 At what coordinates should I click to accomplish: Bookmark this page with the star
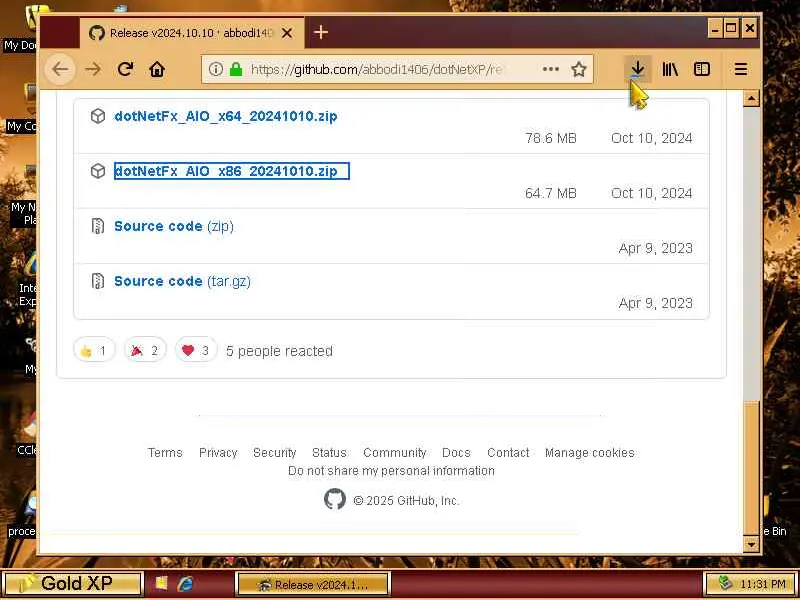click(579, 69)
